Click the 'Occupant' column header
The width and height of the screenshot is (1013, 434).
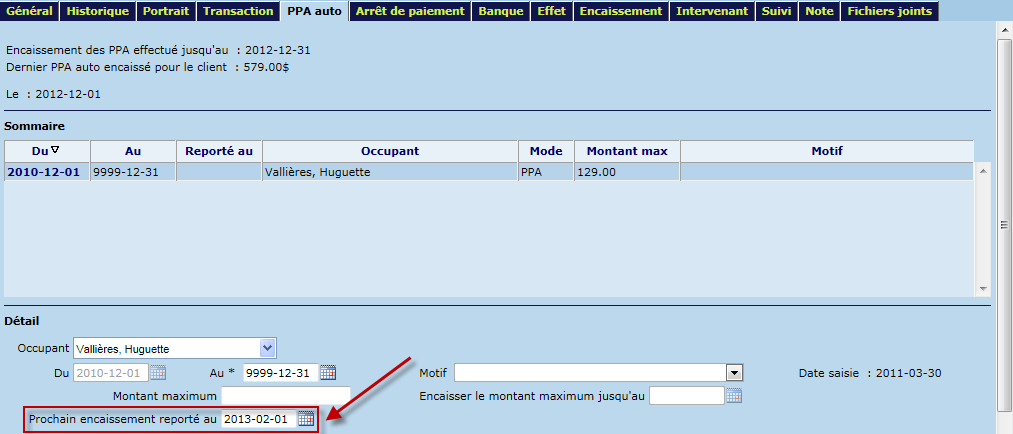390,151
